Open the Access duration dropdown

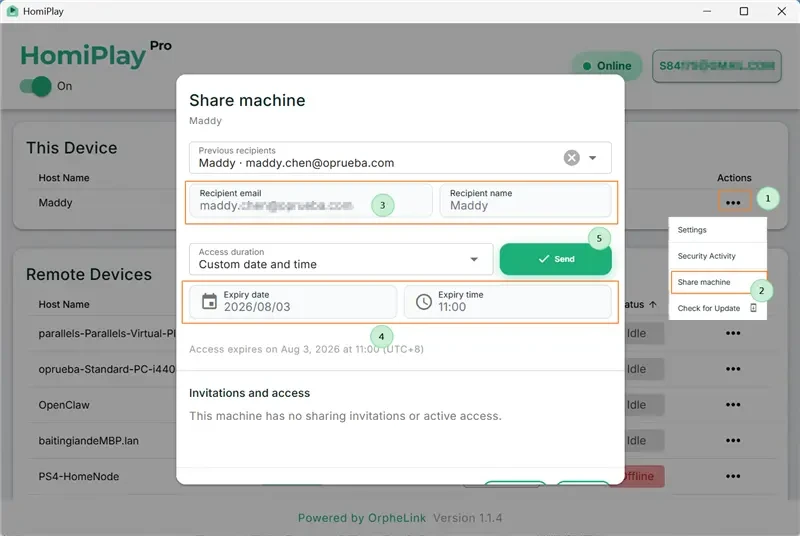[341, 259]
